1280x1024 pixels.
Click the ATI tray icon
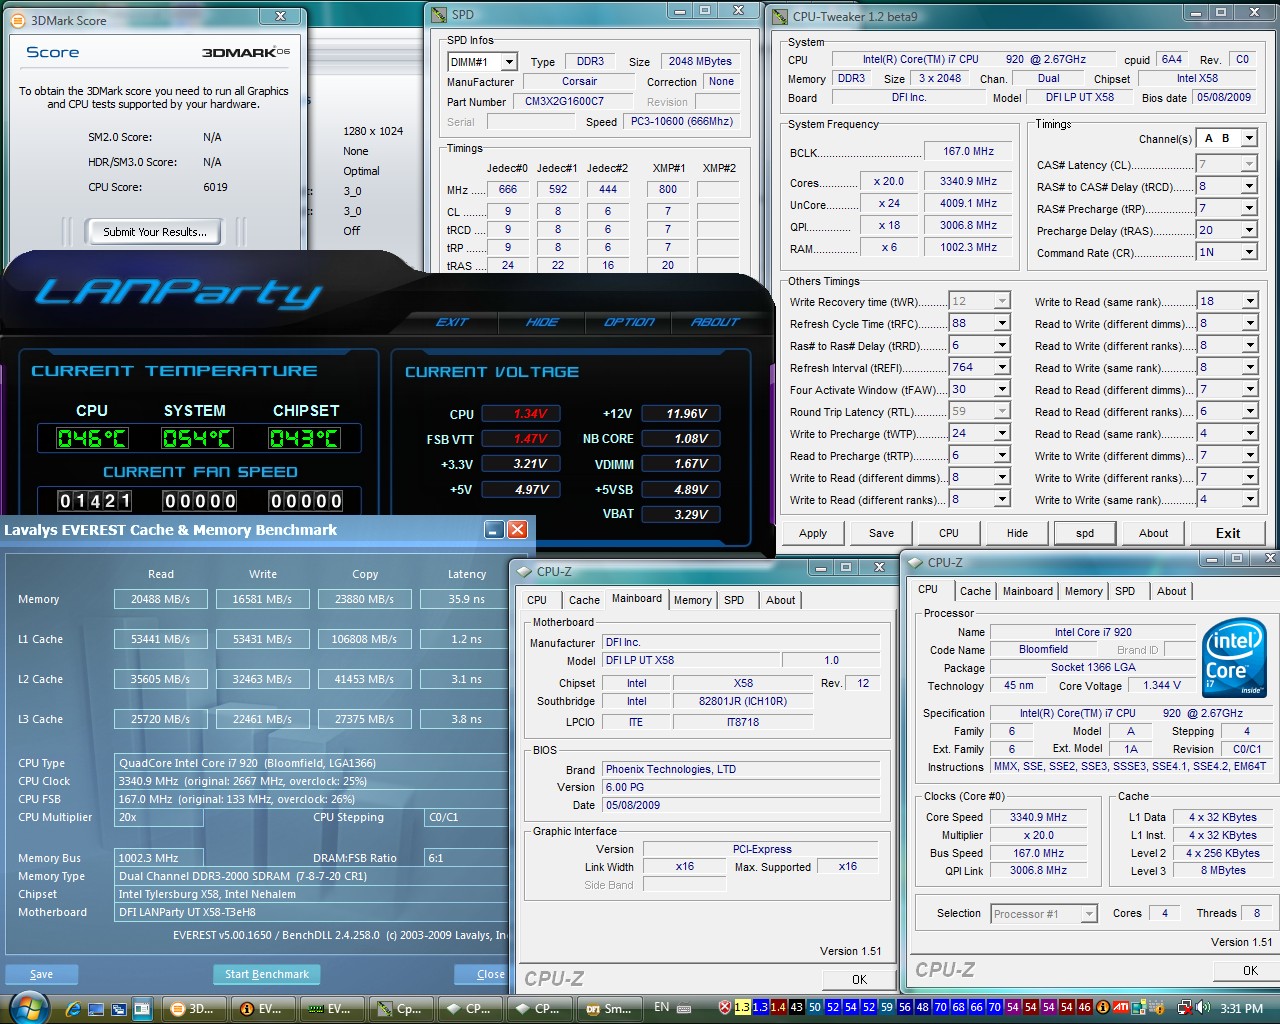(x=1121, y=1007)
